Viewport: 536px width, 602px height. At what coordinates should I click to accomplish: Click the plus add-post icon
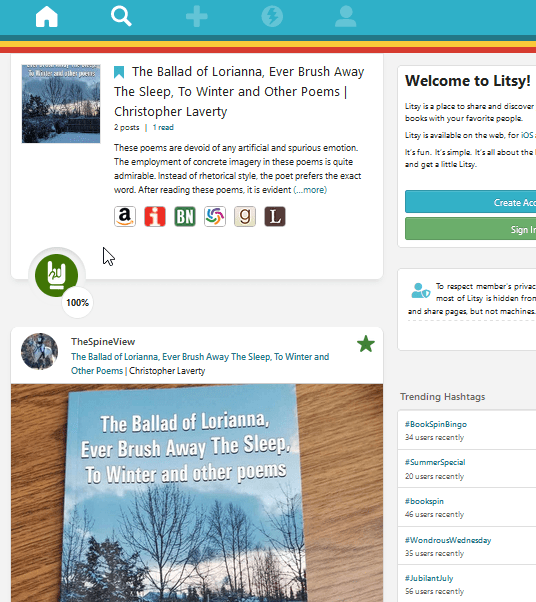pos(197,17)
